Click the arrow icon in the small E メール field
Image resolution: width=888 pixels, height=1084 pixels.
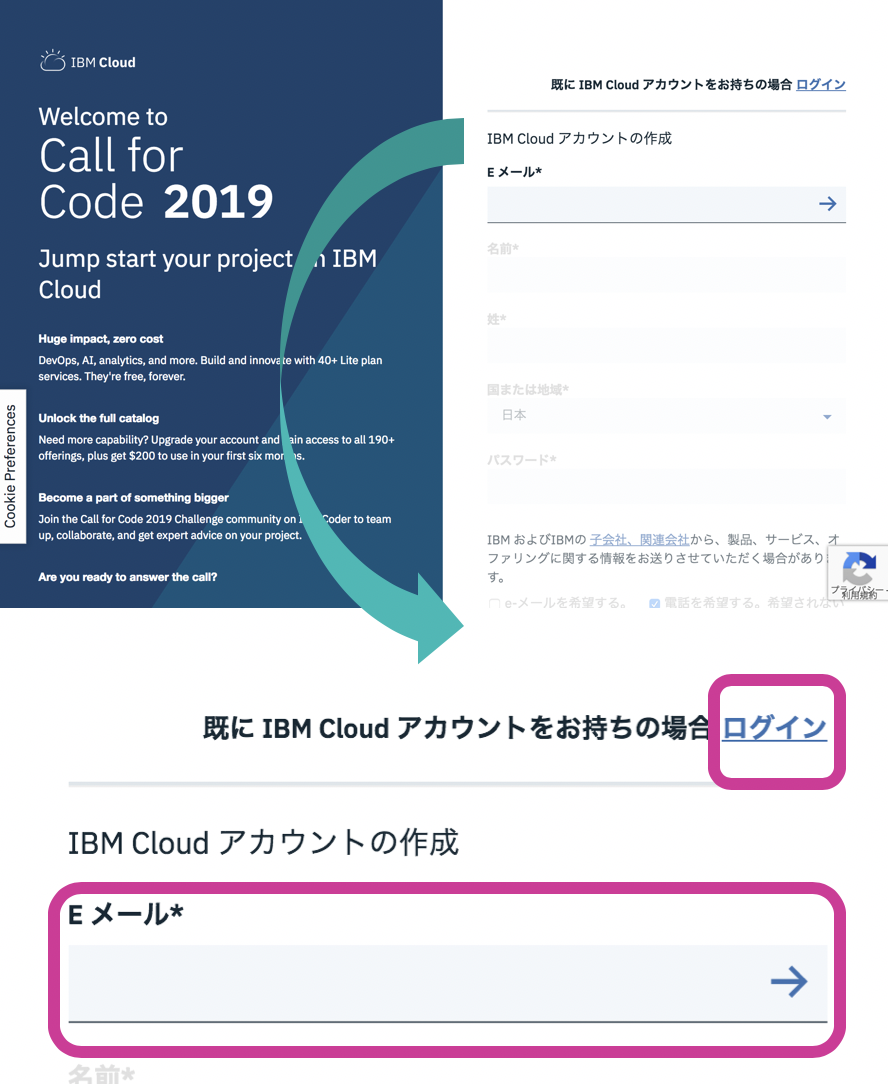tap(828, 204)
